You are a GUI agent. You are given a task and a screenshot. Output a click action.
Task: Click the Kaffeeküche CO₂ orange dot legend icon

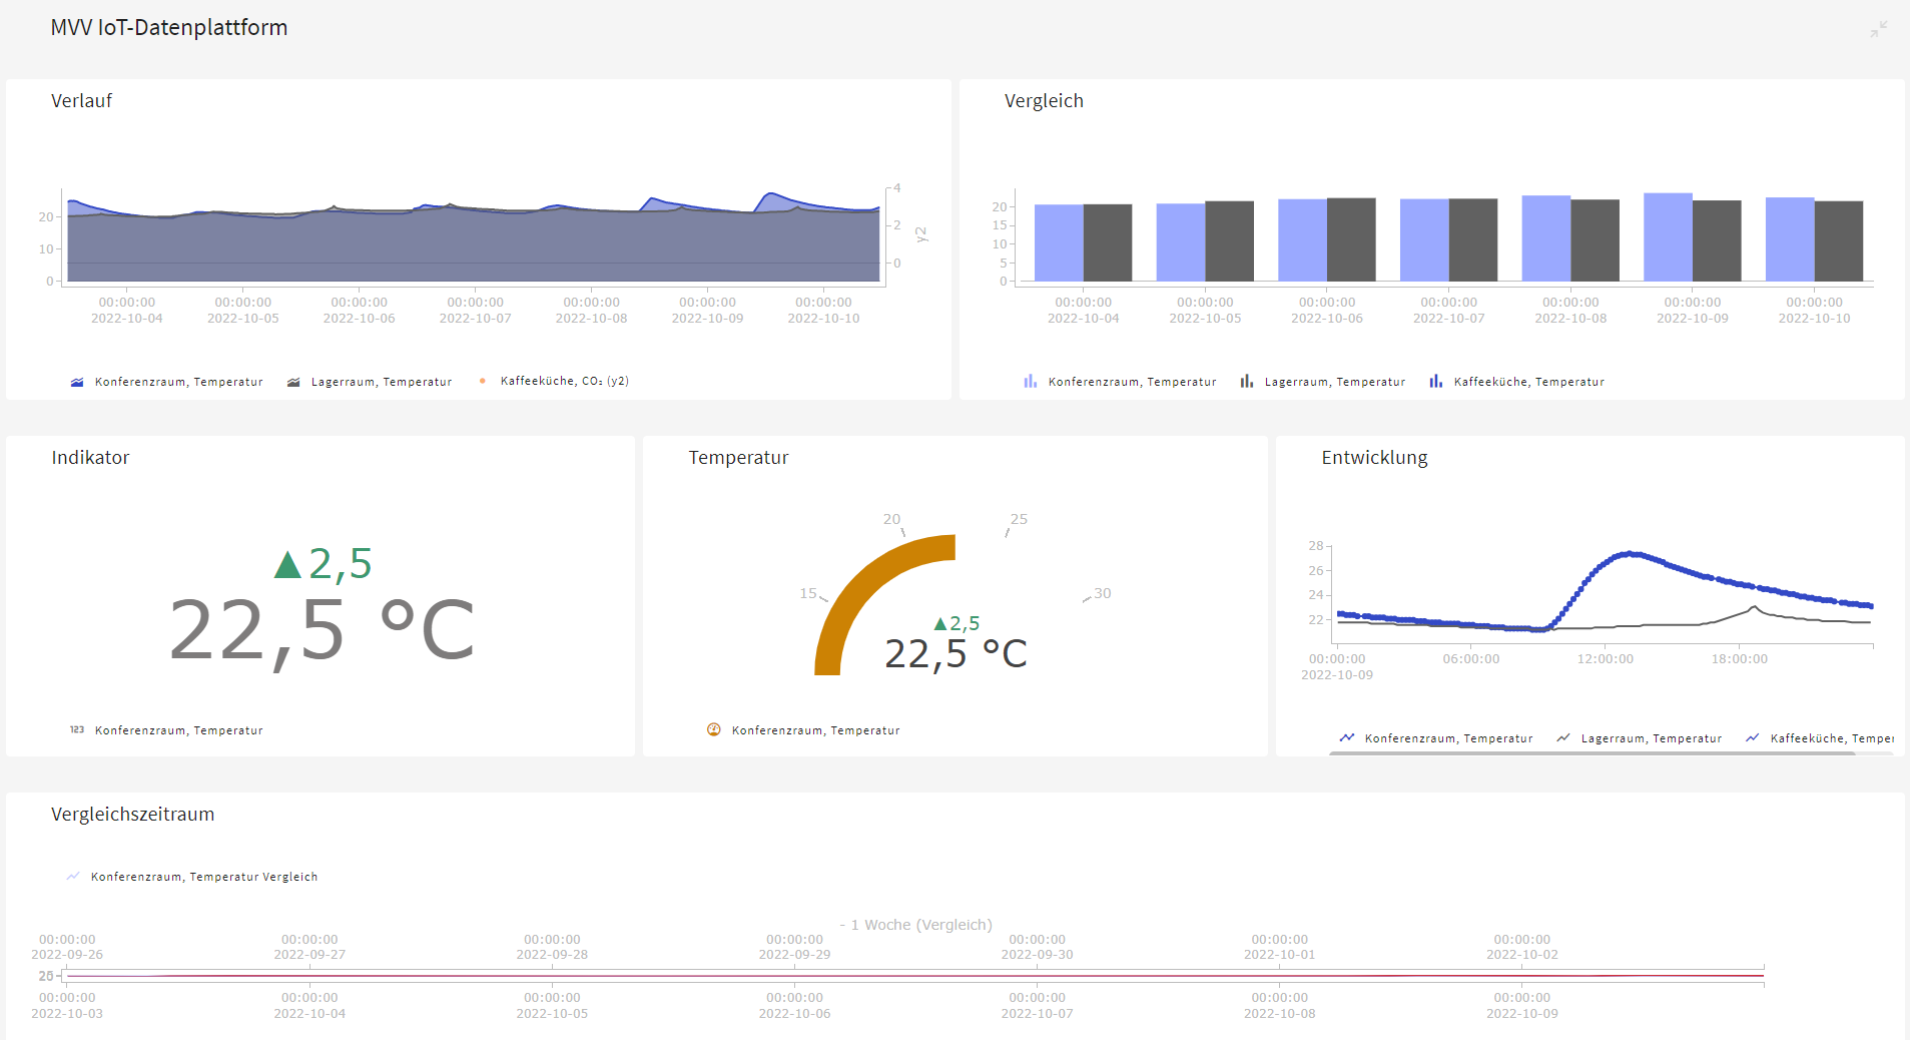tap(483, 381)
